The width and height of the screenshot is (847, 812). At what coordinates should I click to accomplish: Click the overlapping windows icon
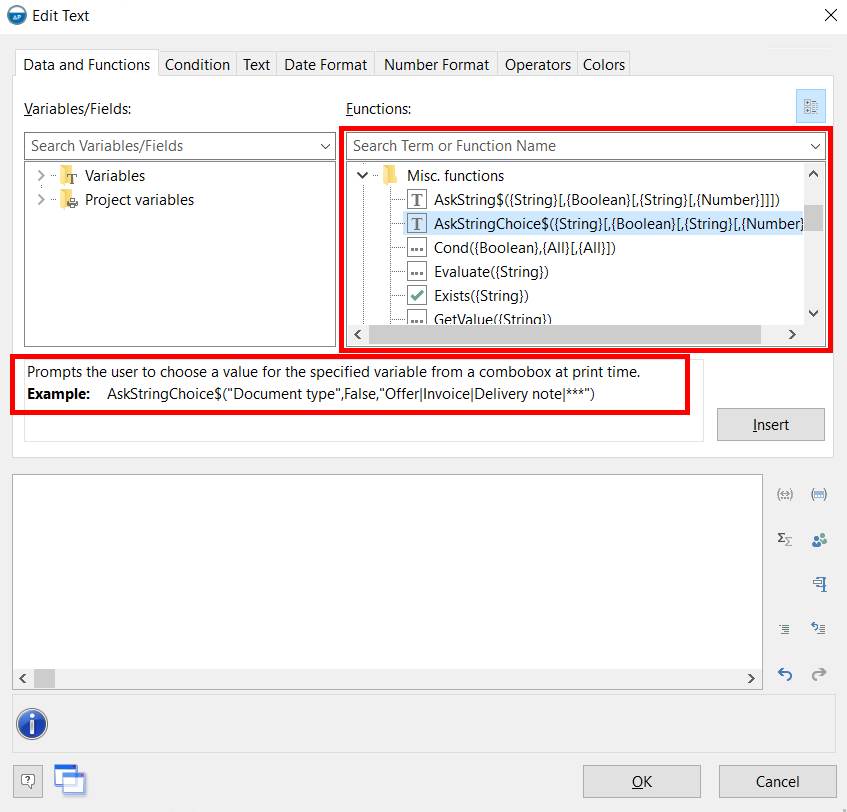70,779
